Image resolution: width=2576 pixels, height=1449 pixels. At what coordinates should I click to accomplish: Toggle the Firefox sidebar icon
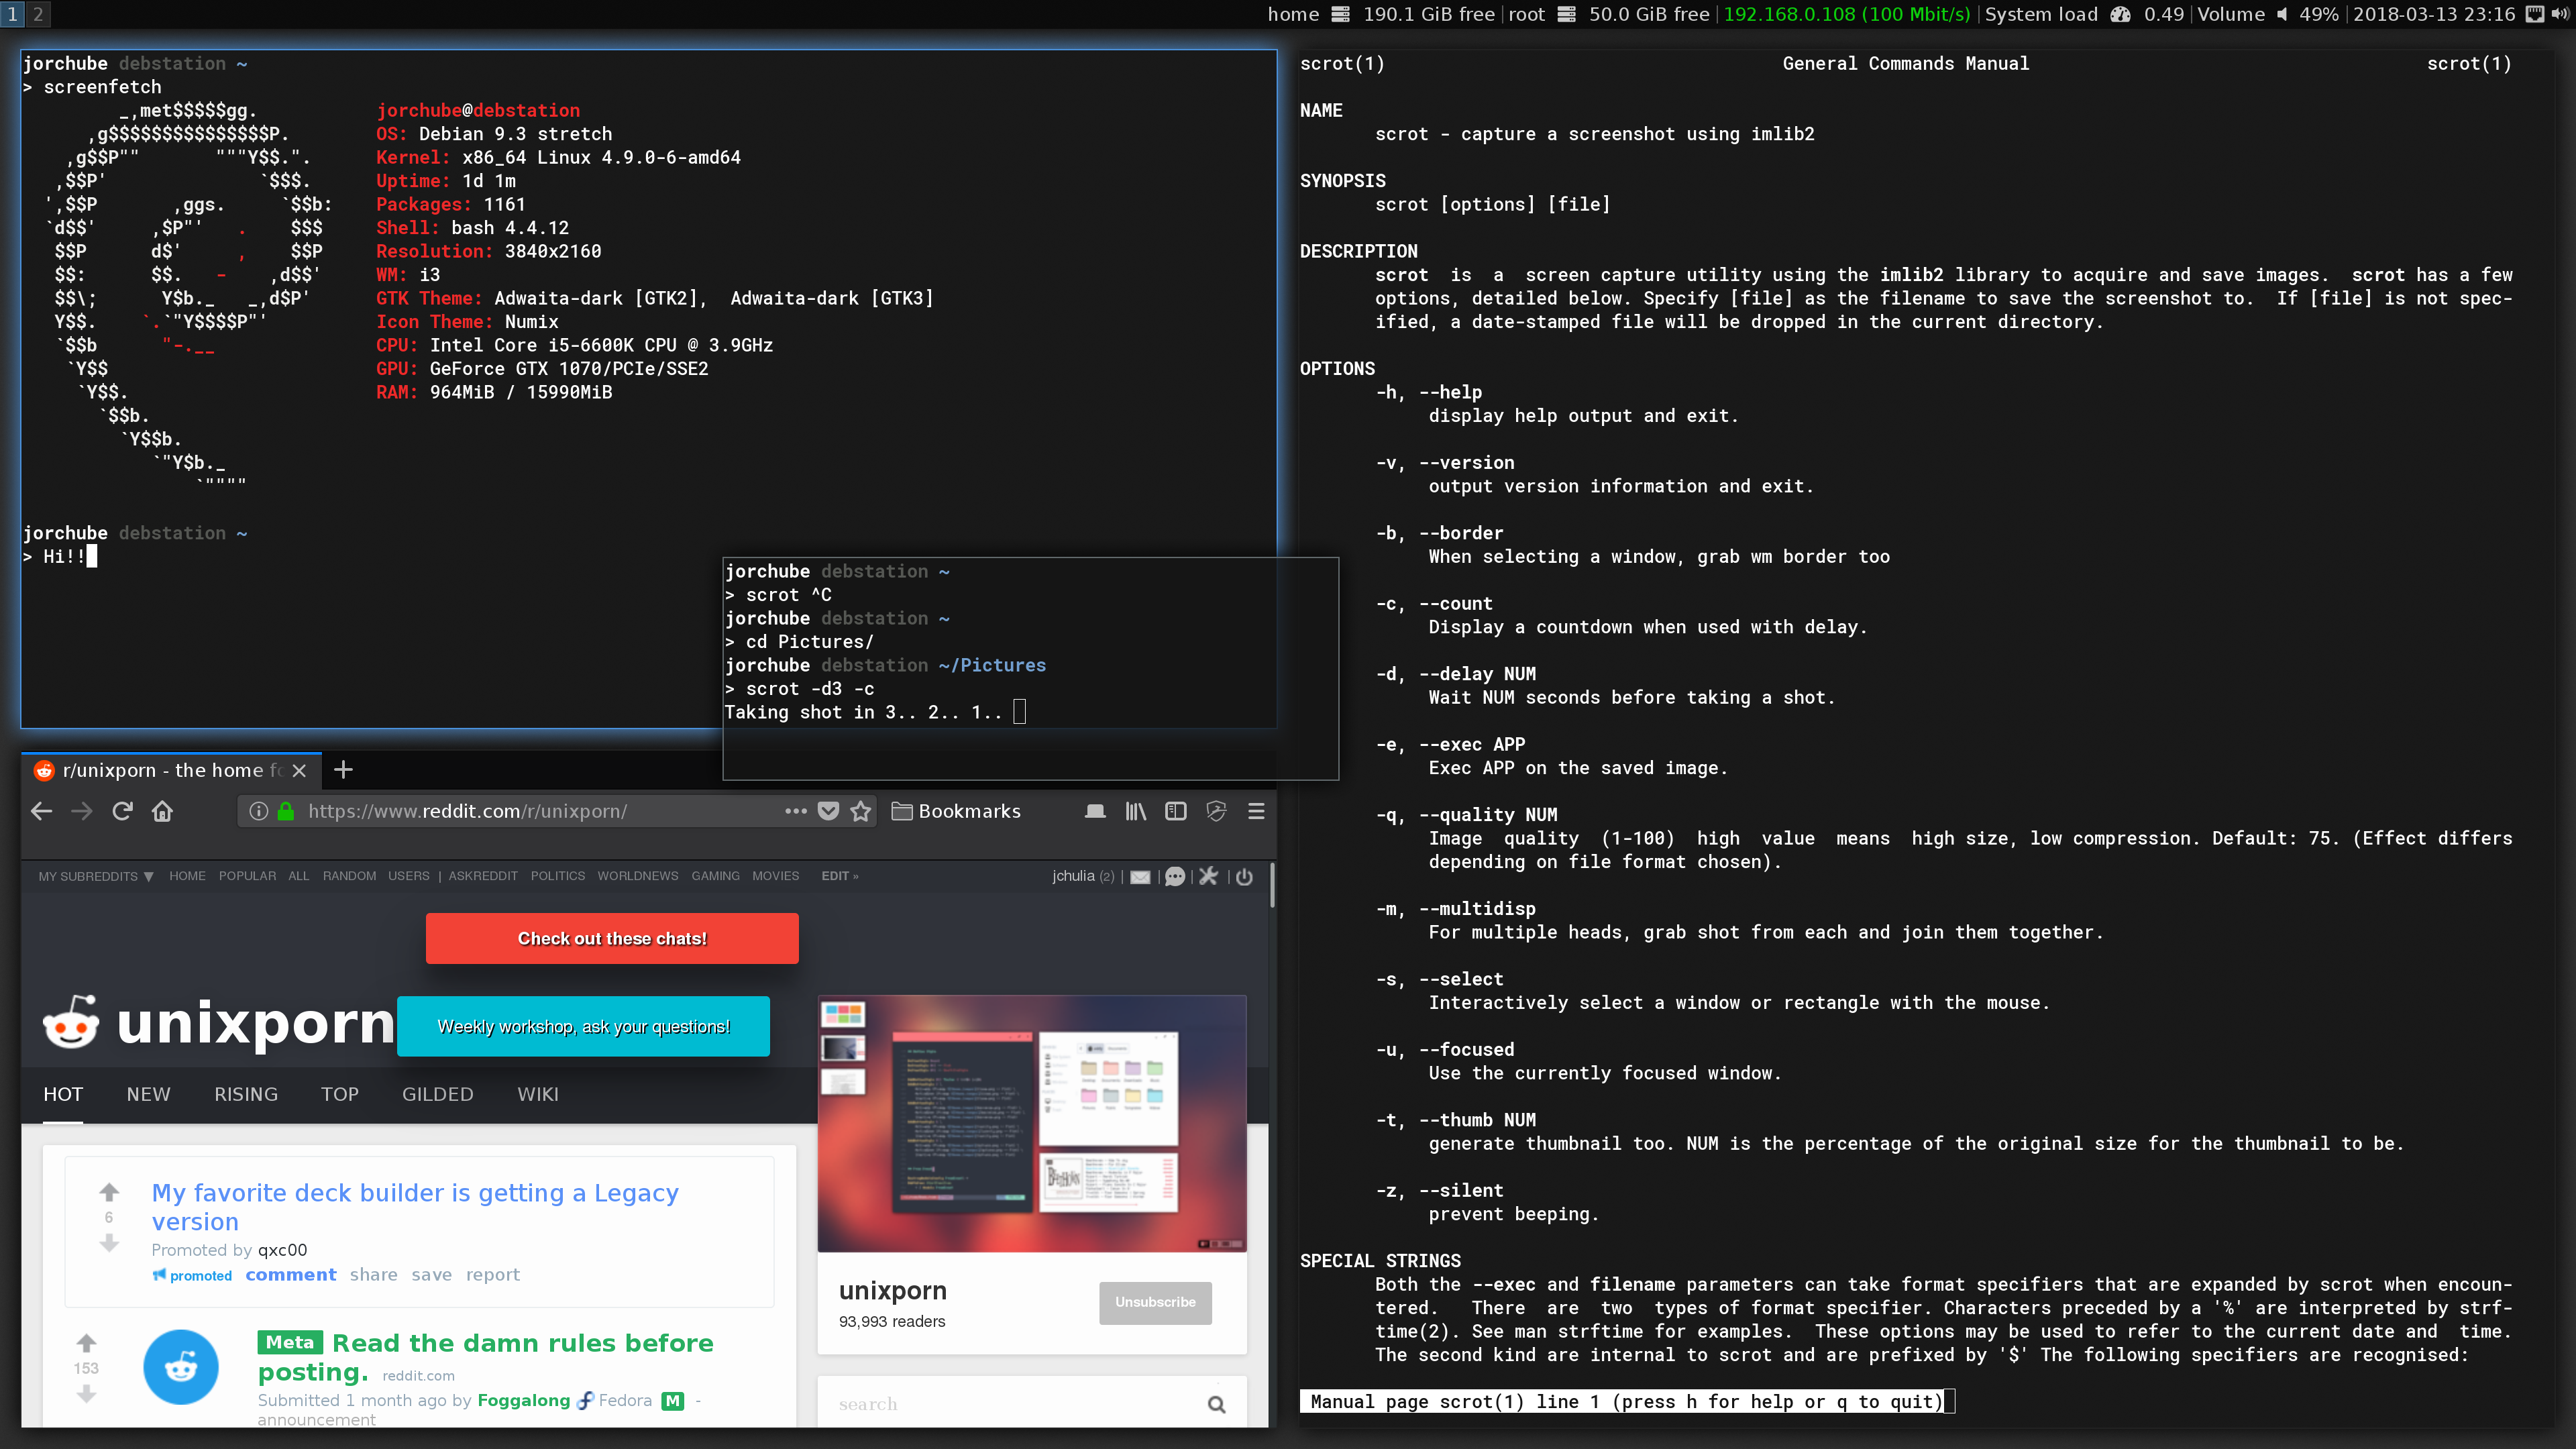pyautogui.click(x=1175, y=811)
